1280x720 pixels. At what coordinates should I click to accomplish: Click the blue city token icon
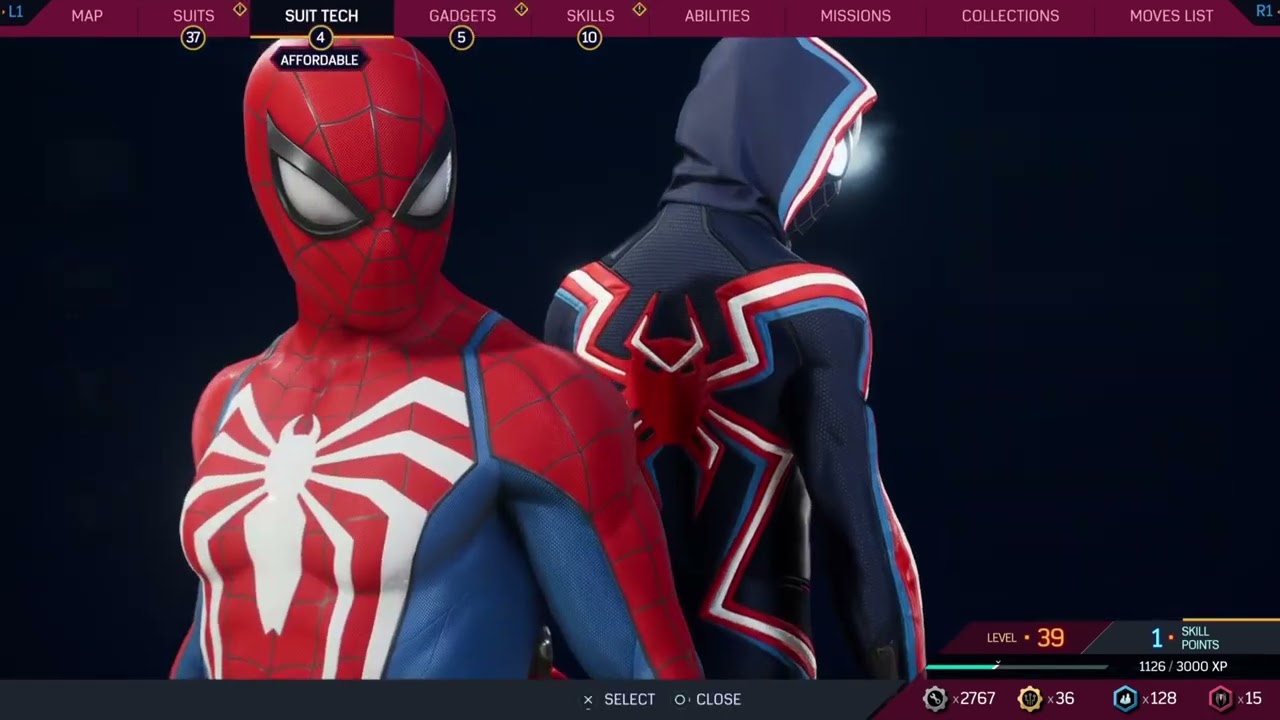1125,698
